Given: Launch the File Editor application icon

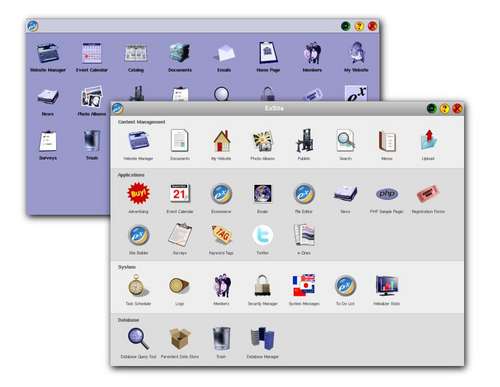Looking at the screenshot, I should click(304, 194).
